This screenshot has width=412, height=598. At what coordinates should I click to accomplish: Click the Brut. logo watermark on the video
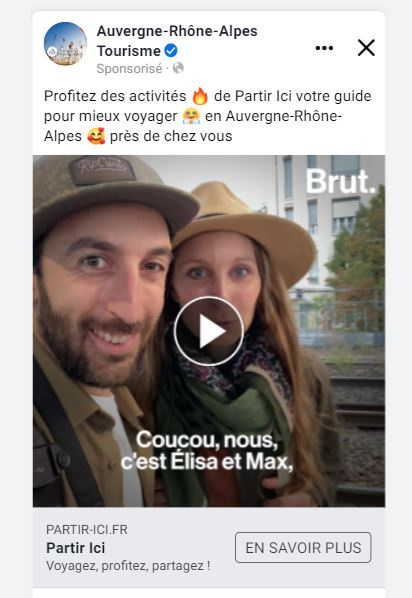tap(340, 182)
